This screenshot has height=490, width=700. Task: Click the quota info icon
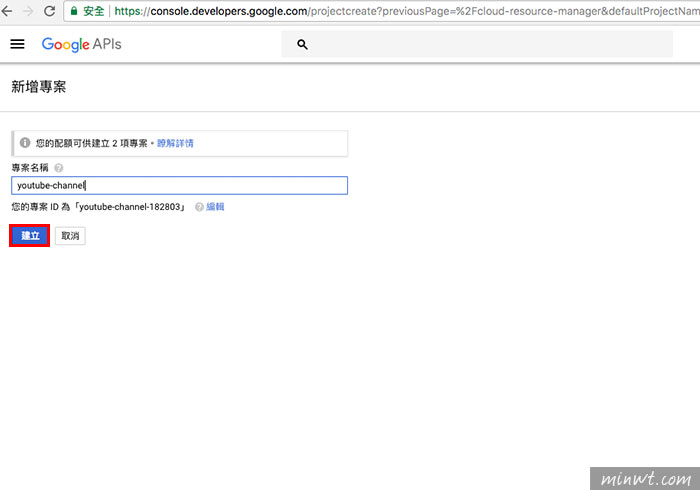pyautogui.click(x=25, y=143)
